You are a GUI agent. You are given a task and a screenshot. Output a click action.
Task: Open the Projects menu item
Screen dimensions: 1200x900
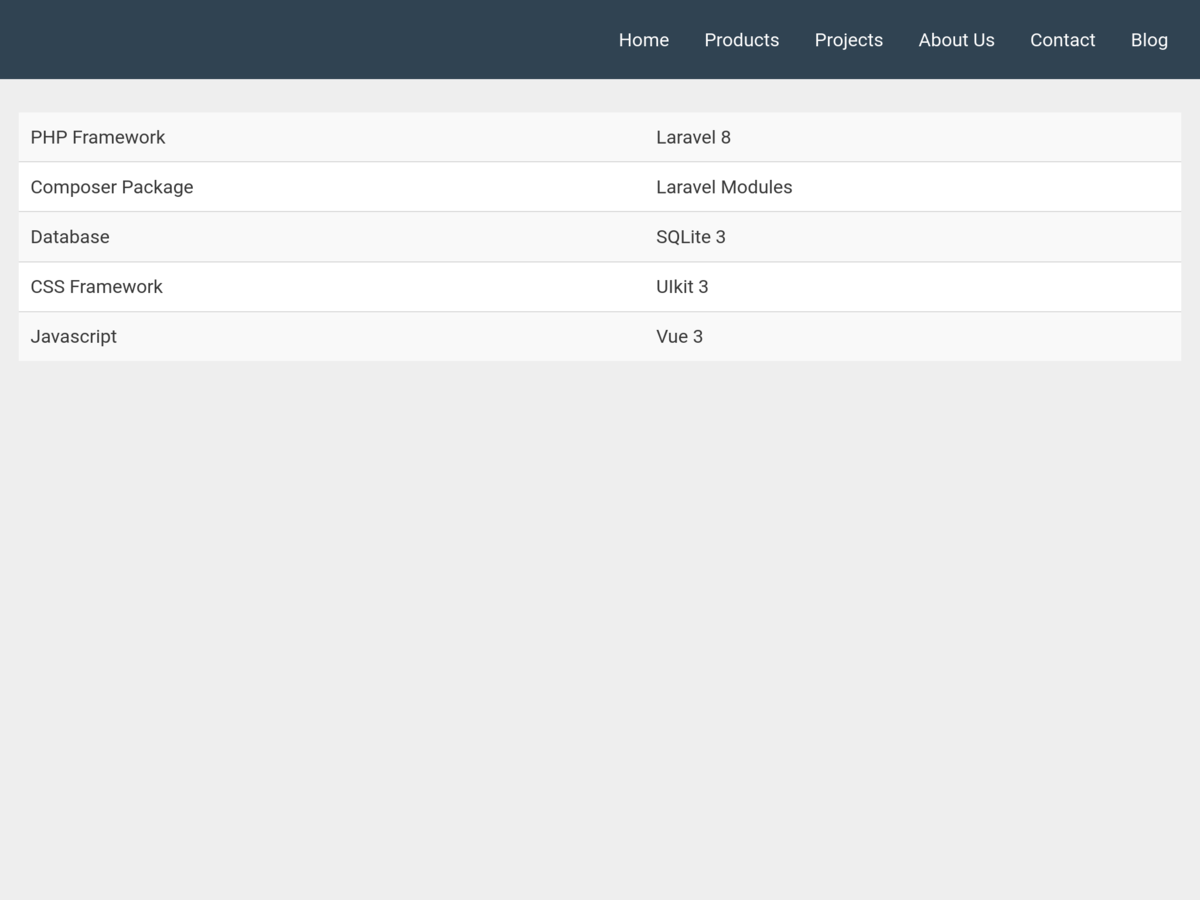848,40
